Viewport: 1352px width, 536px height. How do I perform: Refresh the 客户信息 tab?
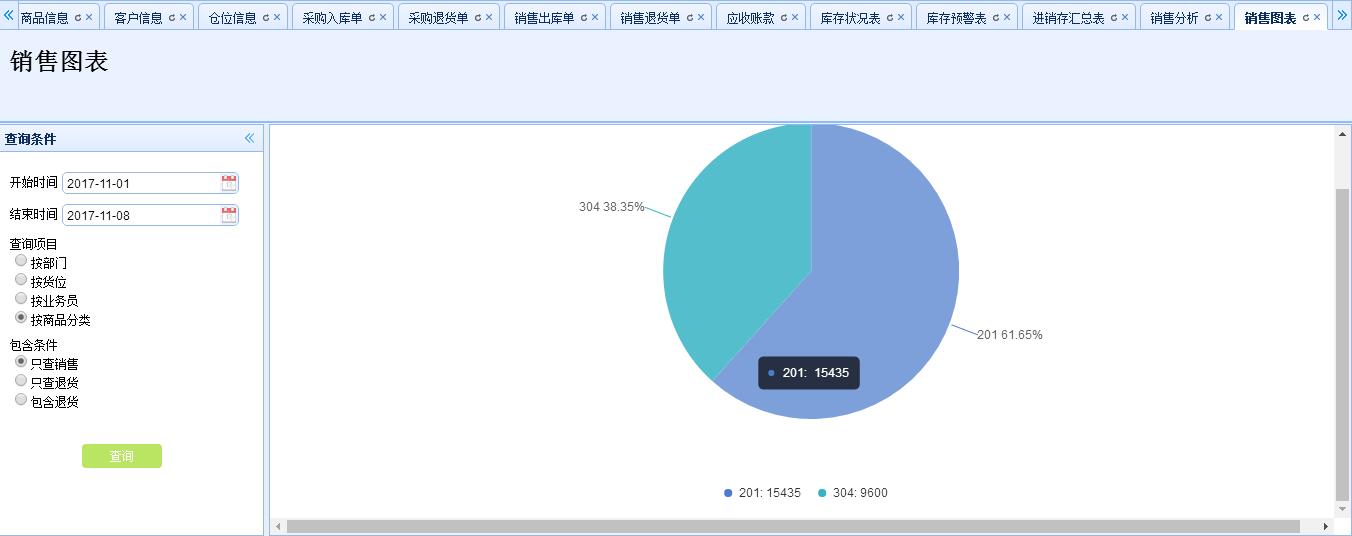[x=171, y=17]
